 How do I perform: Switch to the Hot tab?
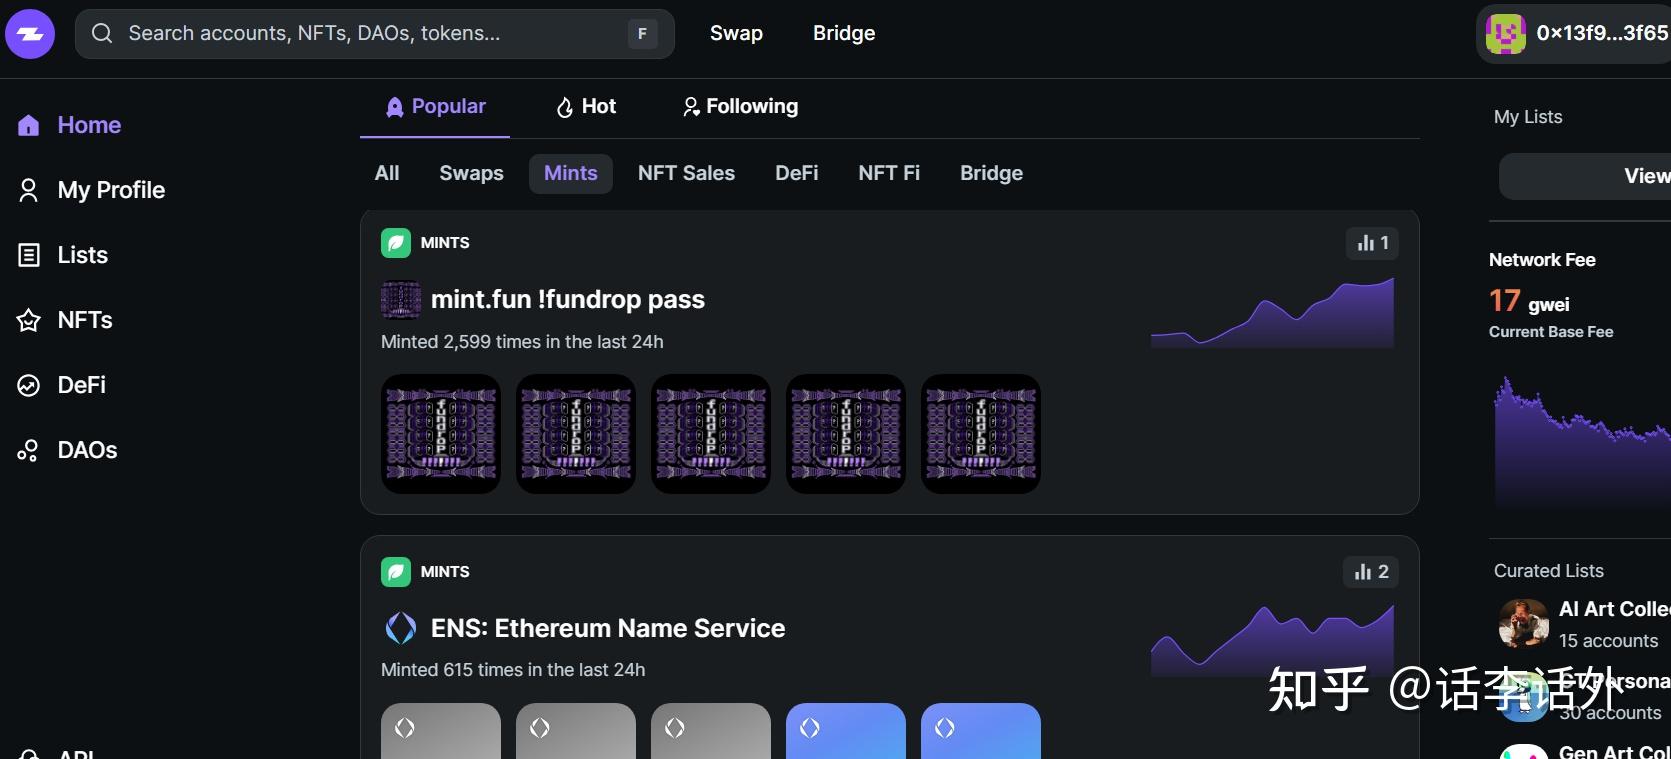[586, 107]
